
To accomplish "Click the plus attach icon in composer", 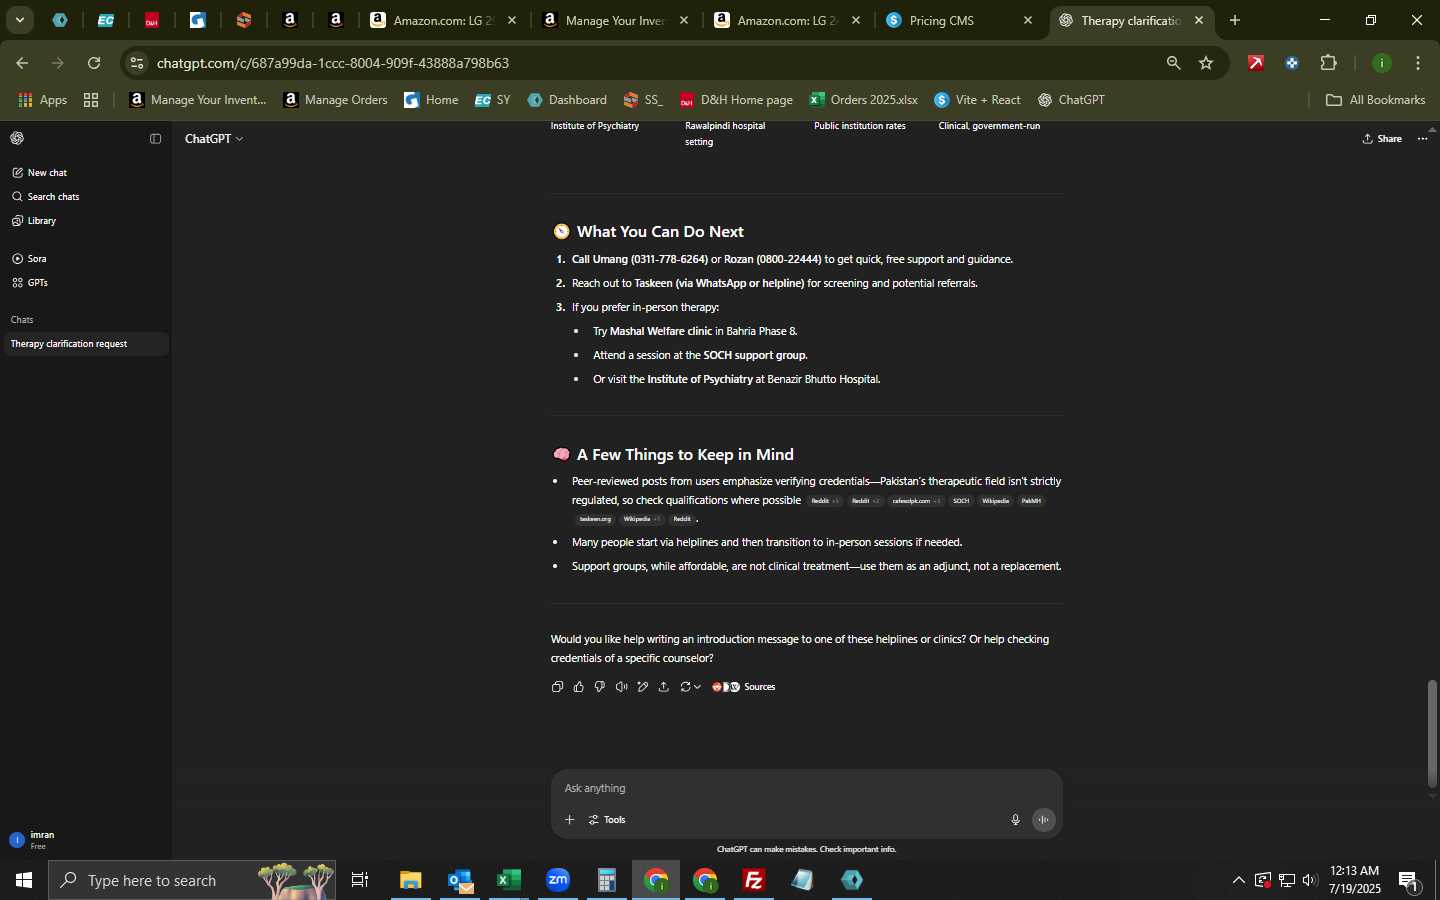I will 569,820.
